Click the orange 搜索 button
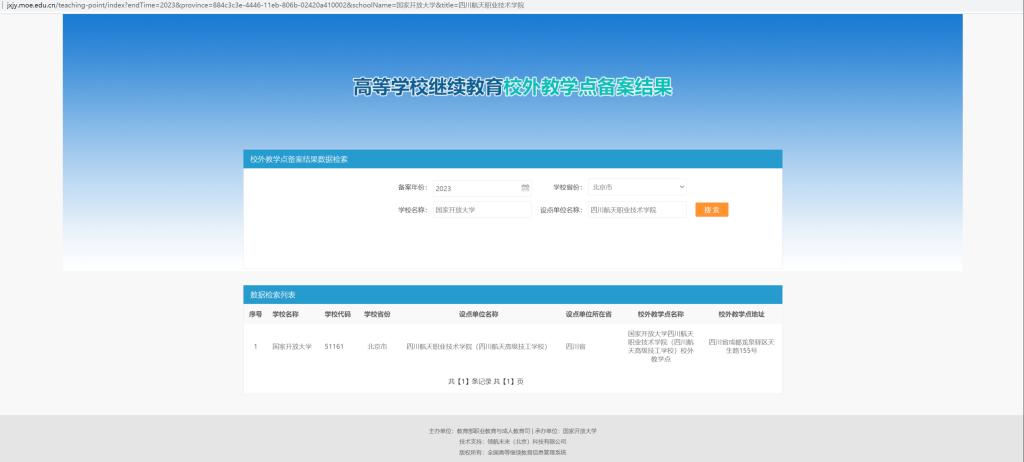1024x462 pixels. 711,210
